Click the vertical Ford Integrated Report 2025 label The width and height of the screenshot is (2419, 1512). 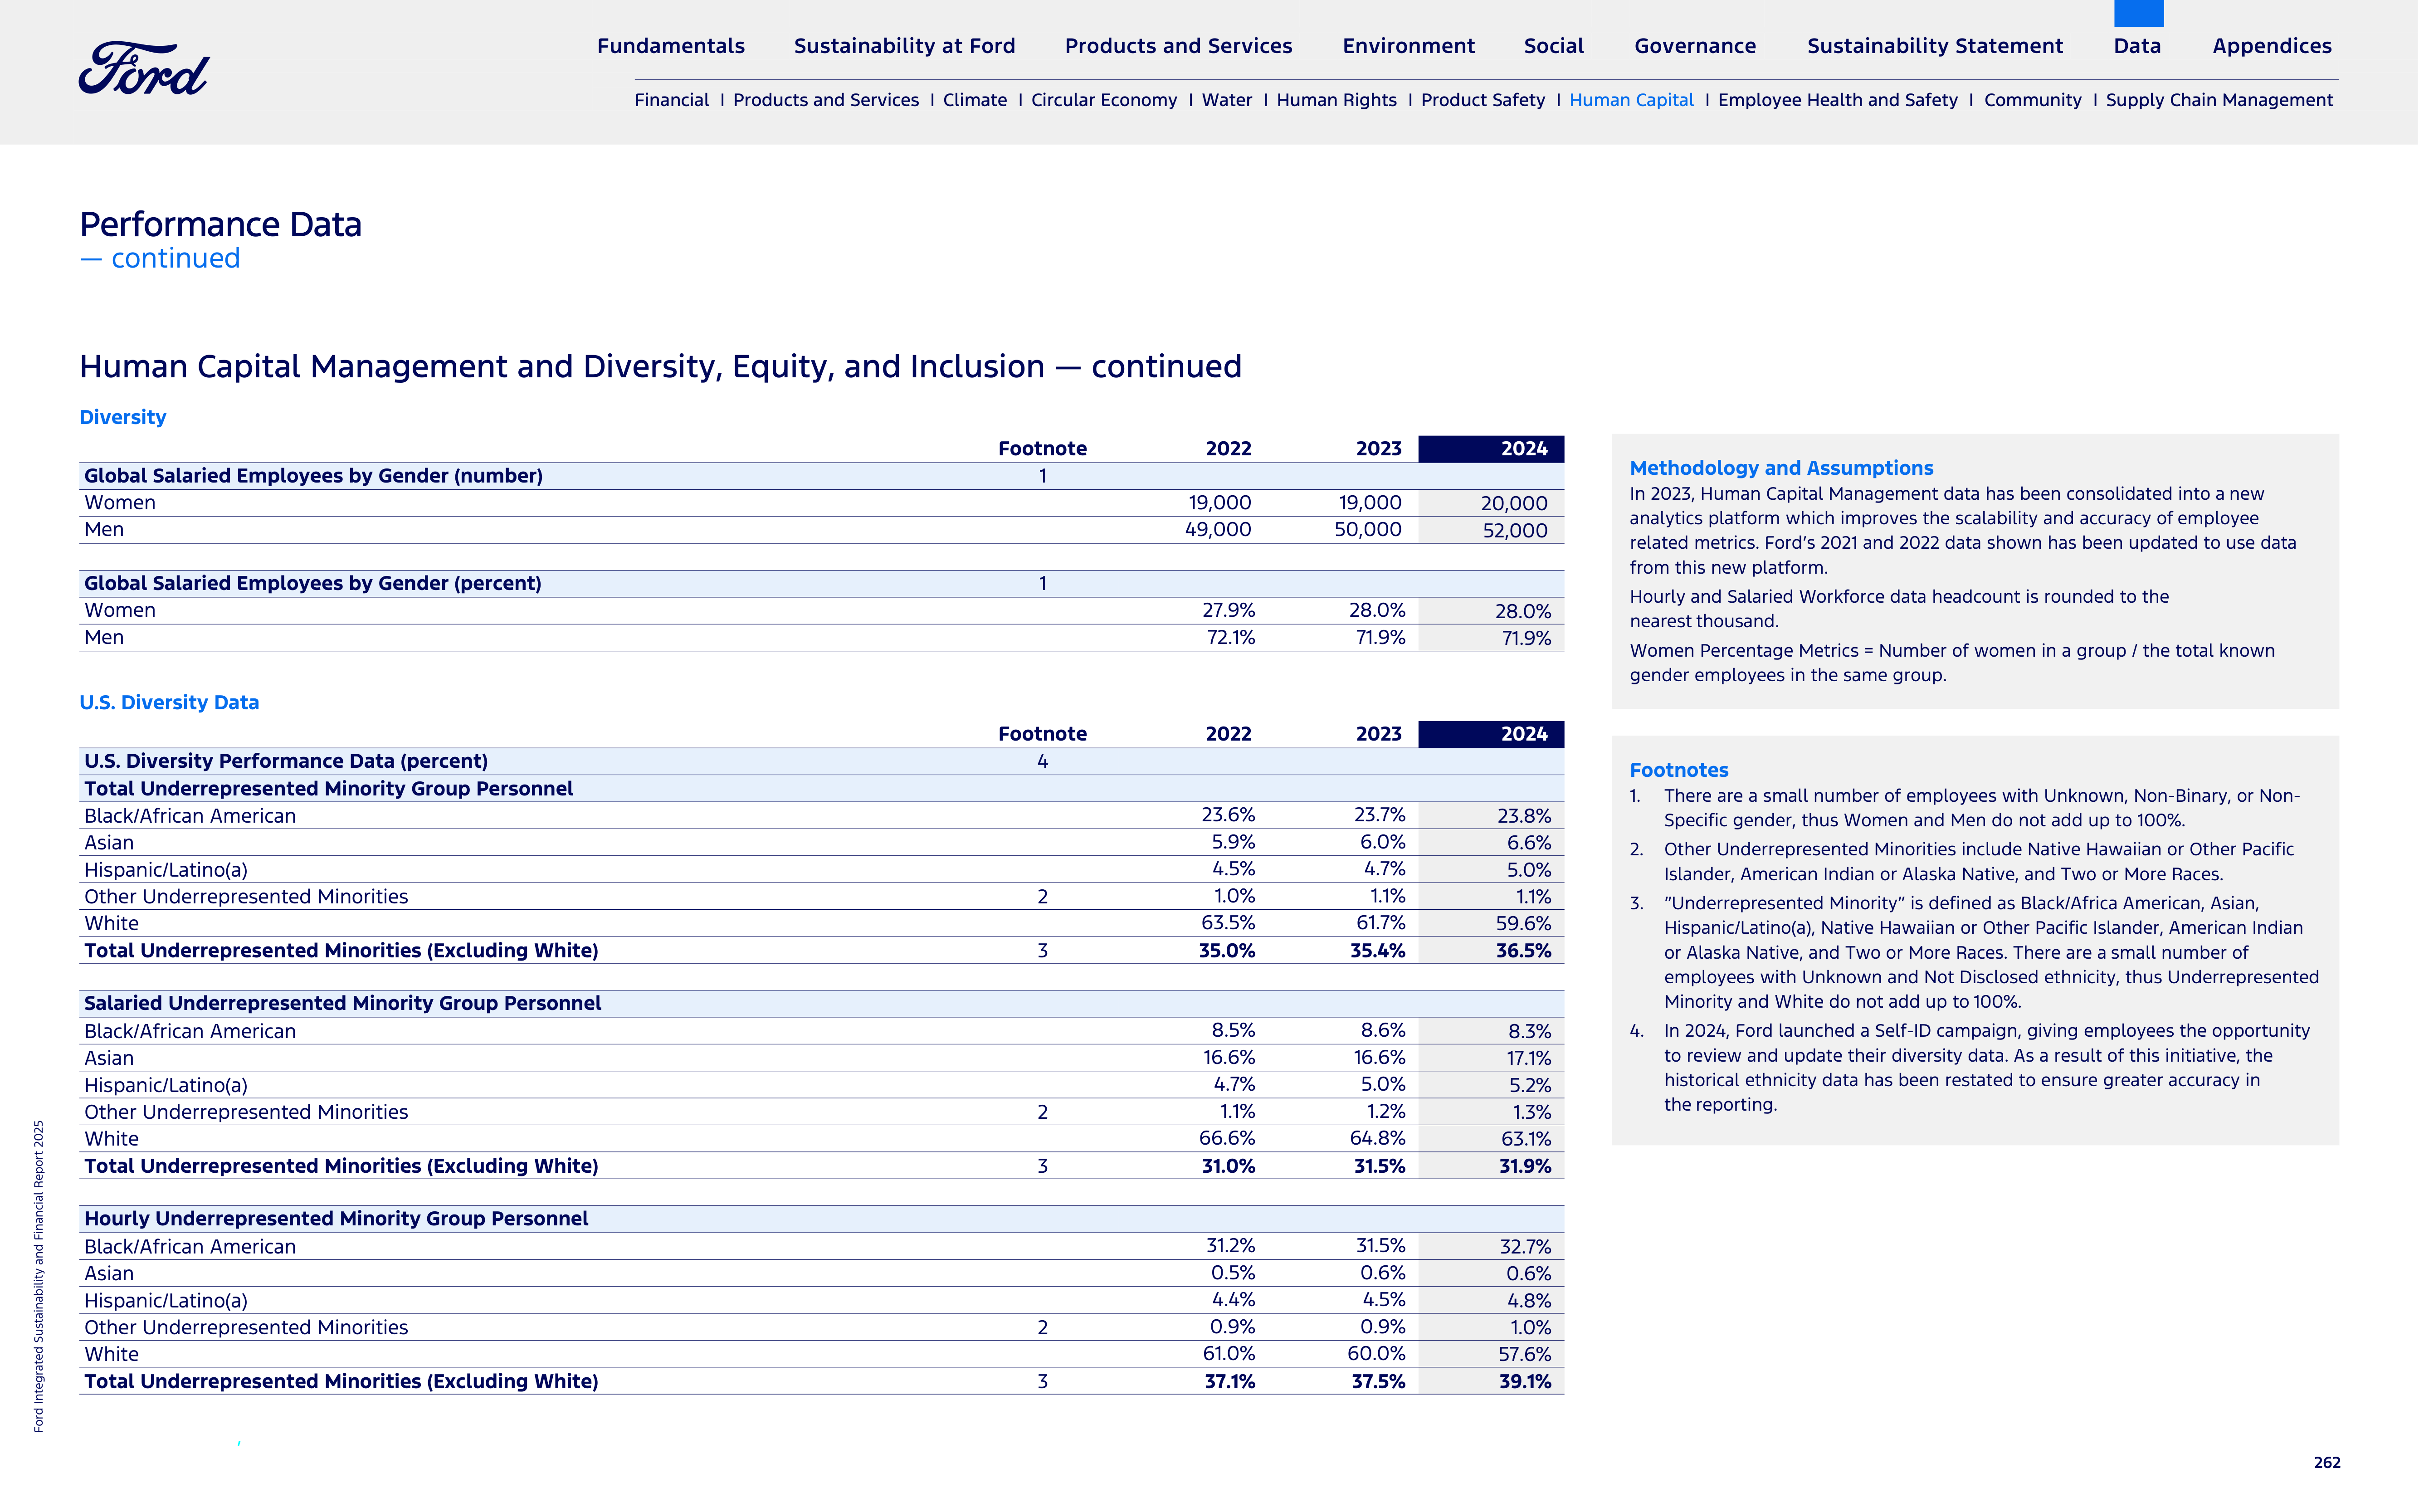(x=39, y=1276)
